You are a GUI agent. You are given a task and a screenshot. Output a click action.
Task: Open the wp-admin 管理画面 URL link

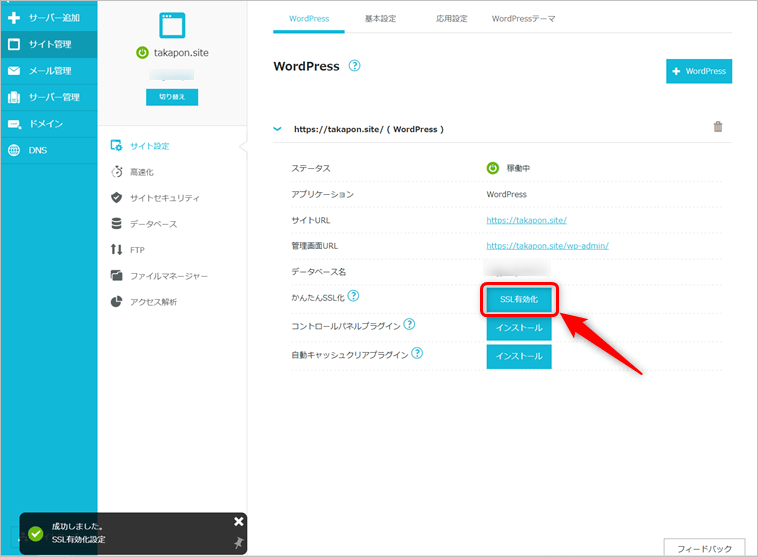pyautogui.click(x=547, y=245)
